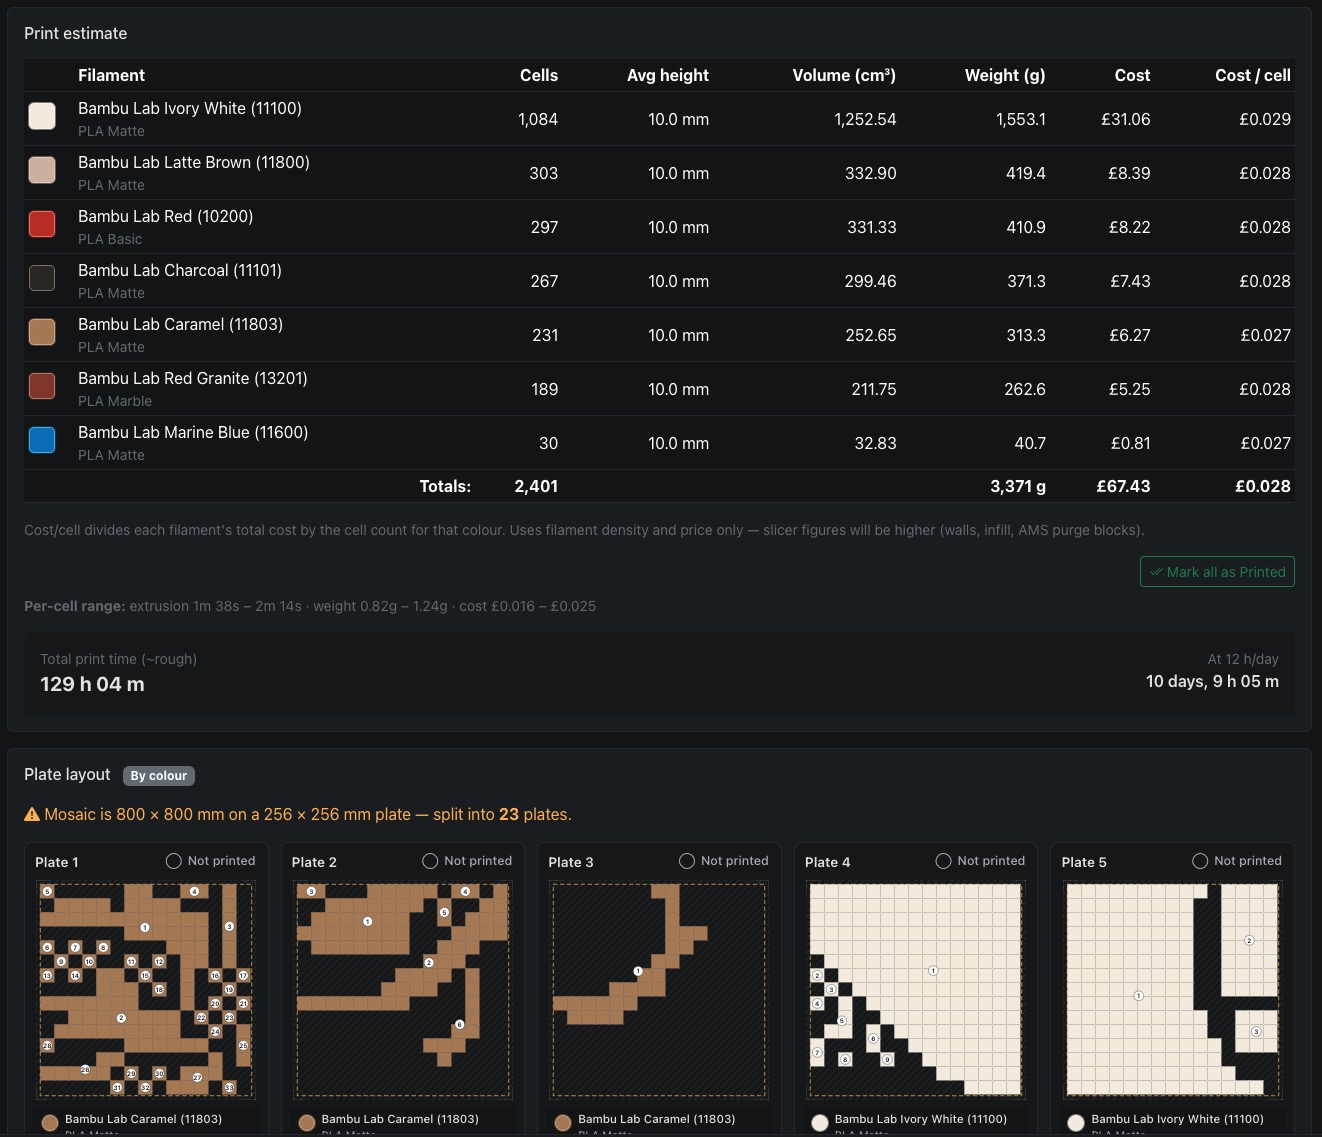Screen dimensions: 1322x1137
Task: Click the Ivory White volume 1,252.54
Action: point(865,119)
